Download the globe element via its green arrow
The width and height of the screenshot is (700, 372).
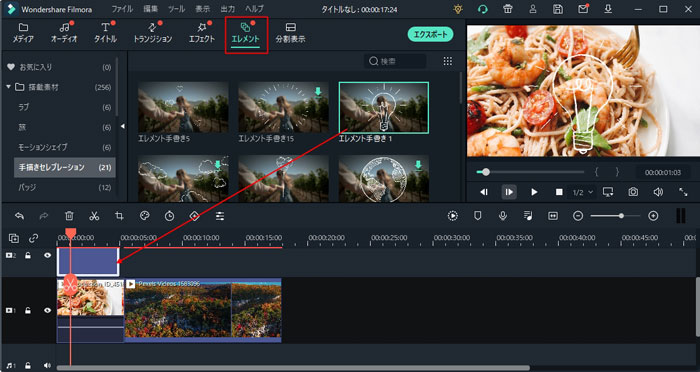pos(418,165)
